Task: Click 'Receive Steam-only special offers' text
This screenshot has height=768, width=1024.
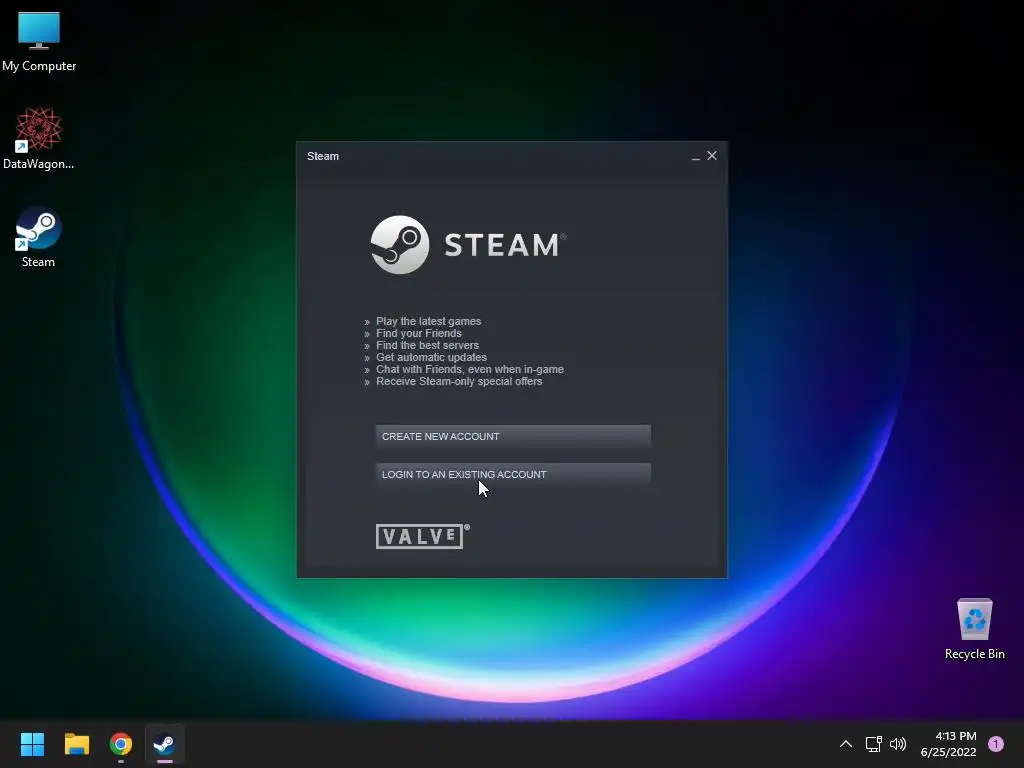Action: click(458, 381)
